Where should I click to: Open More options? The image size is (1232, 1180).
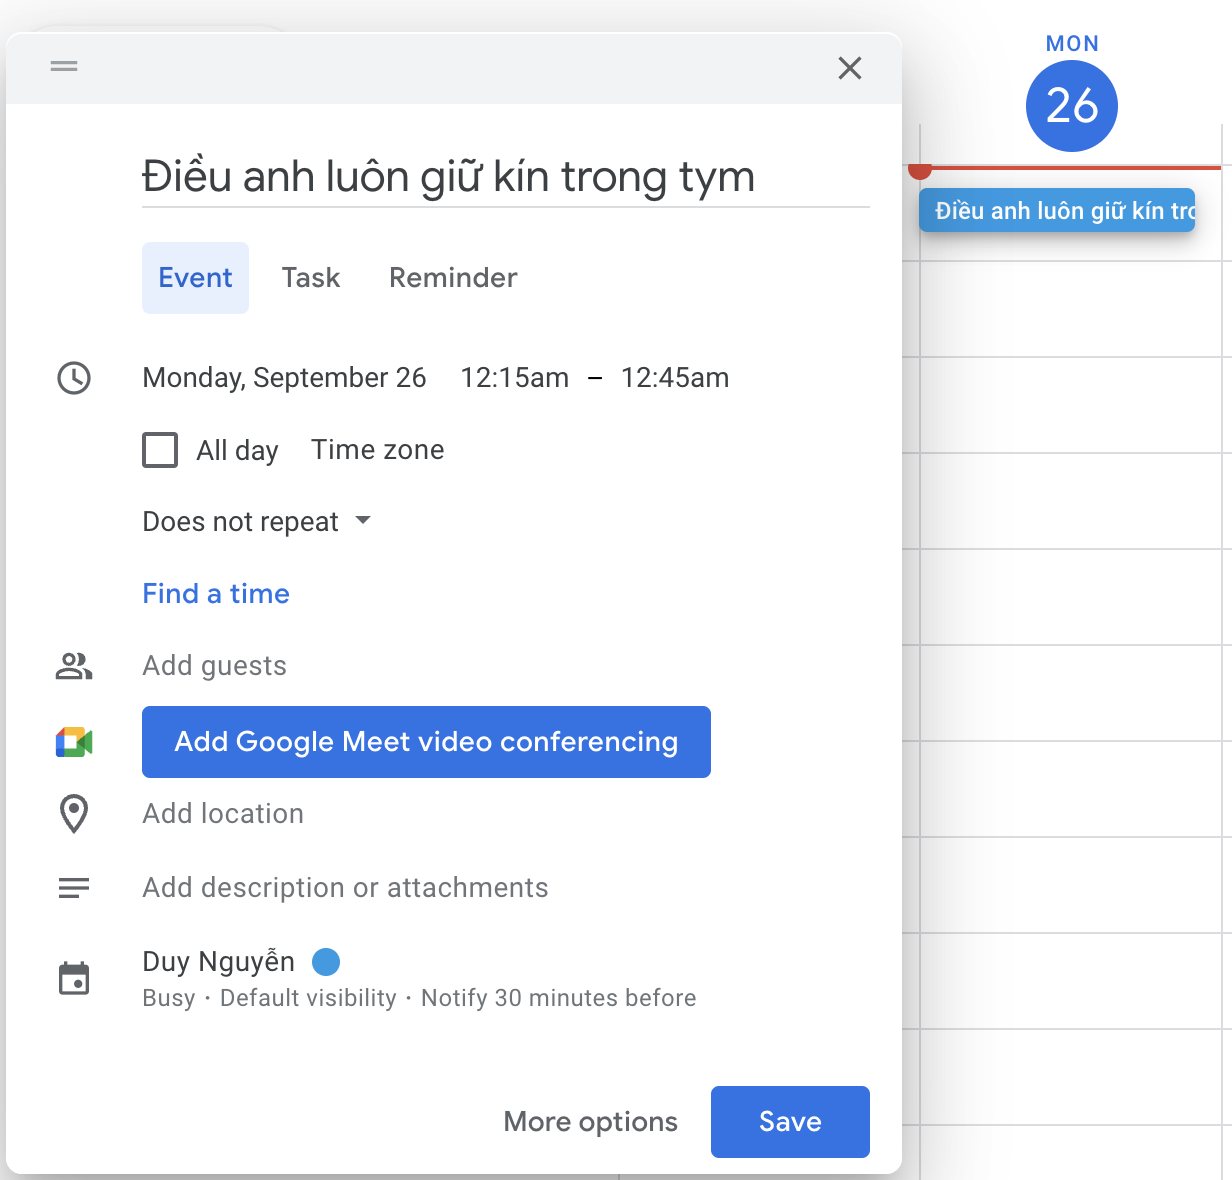[591, 1122]
